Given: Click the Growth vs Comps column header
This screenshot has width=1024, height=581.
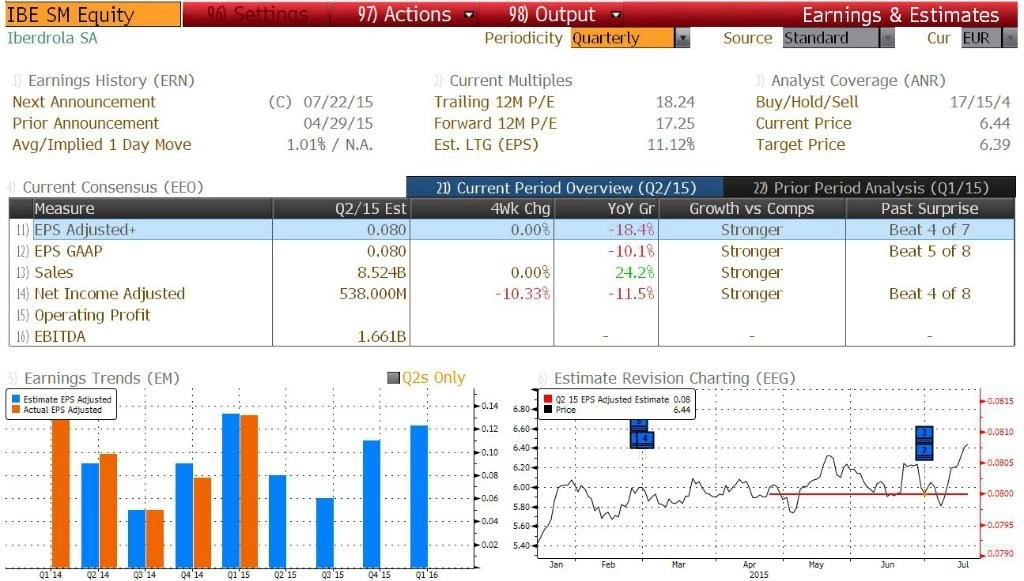Looking at the screenshot, I should (x=752, y=209).
